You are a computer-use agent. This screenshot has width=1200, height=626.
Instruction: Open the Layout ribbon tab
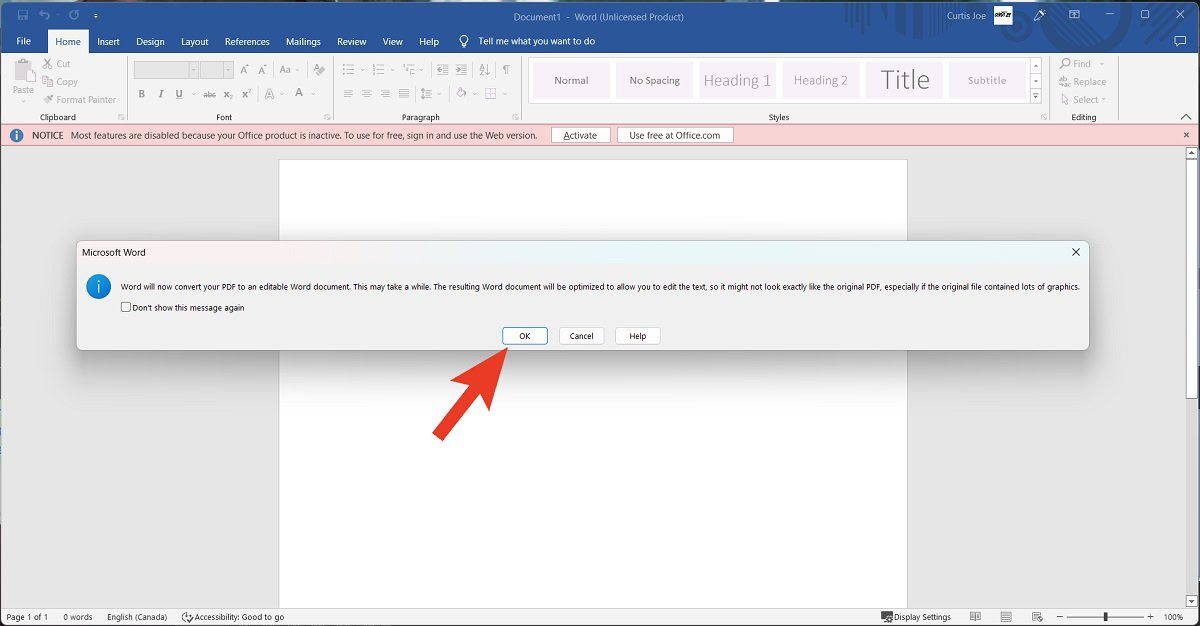tap(195, 42)
